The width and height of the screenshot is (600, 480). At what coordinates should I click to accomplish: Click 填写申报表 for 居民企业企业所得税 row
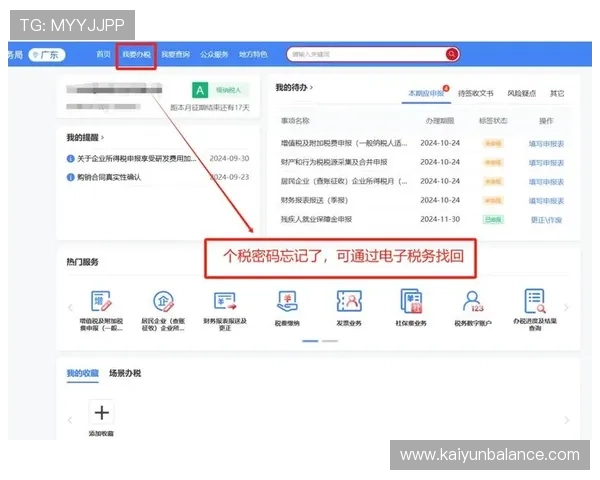(x=546, y=182)
